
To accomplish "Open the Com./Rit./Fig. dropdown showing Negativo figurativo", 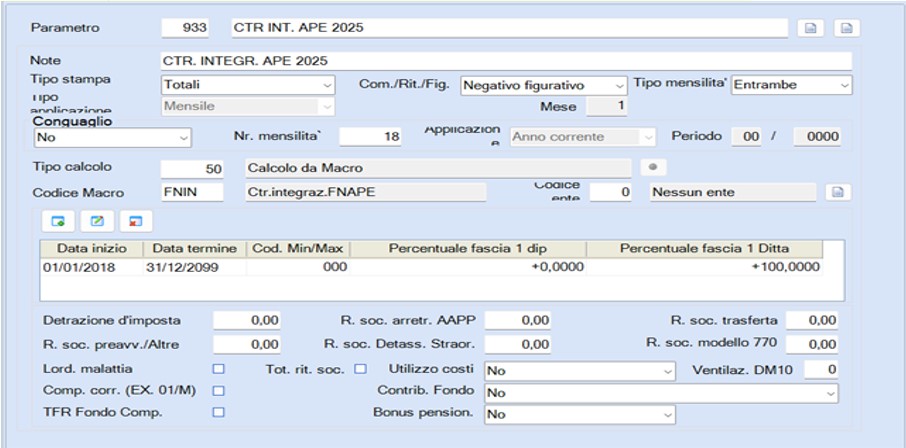I will tap(544, 85).
